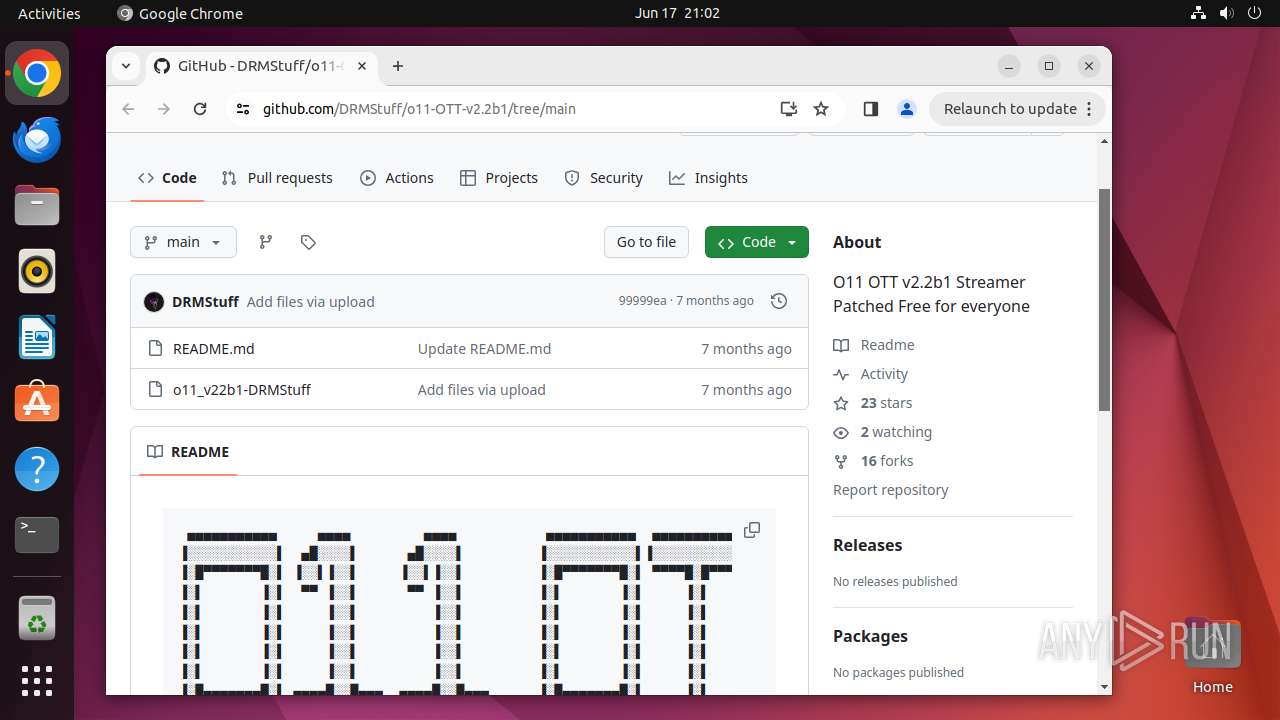Reload the current GitHub page
Viewport: 1280px width, 720px height.
(x=200, y=109)
